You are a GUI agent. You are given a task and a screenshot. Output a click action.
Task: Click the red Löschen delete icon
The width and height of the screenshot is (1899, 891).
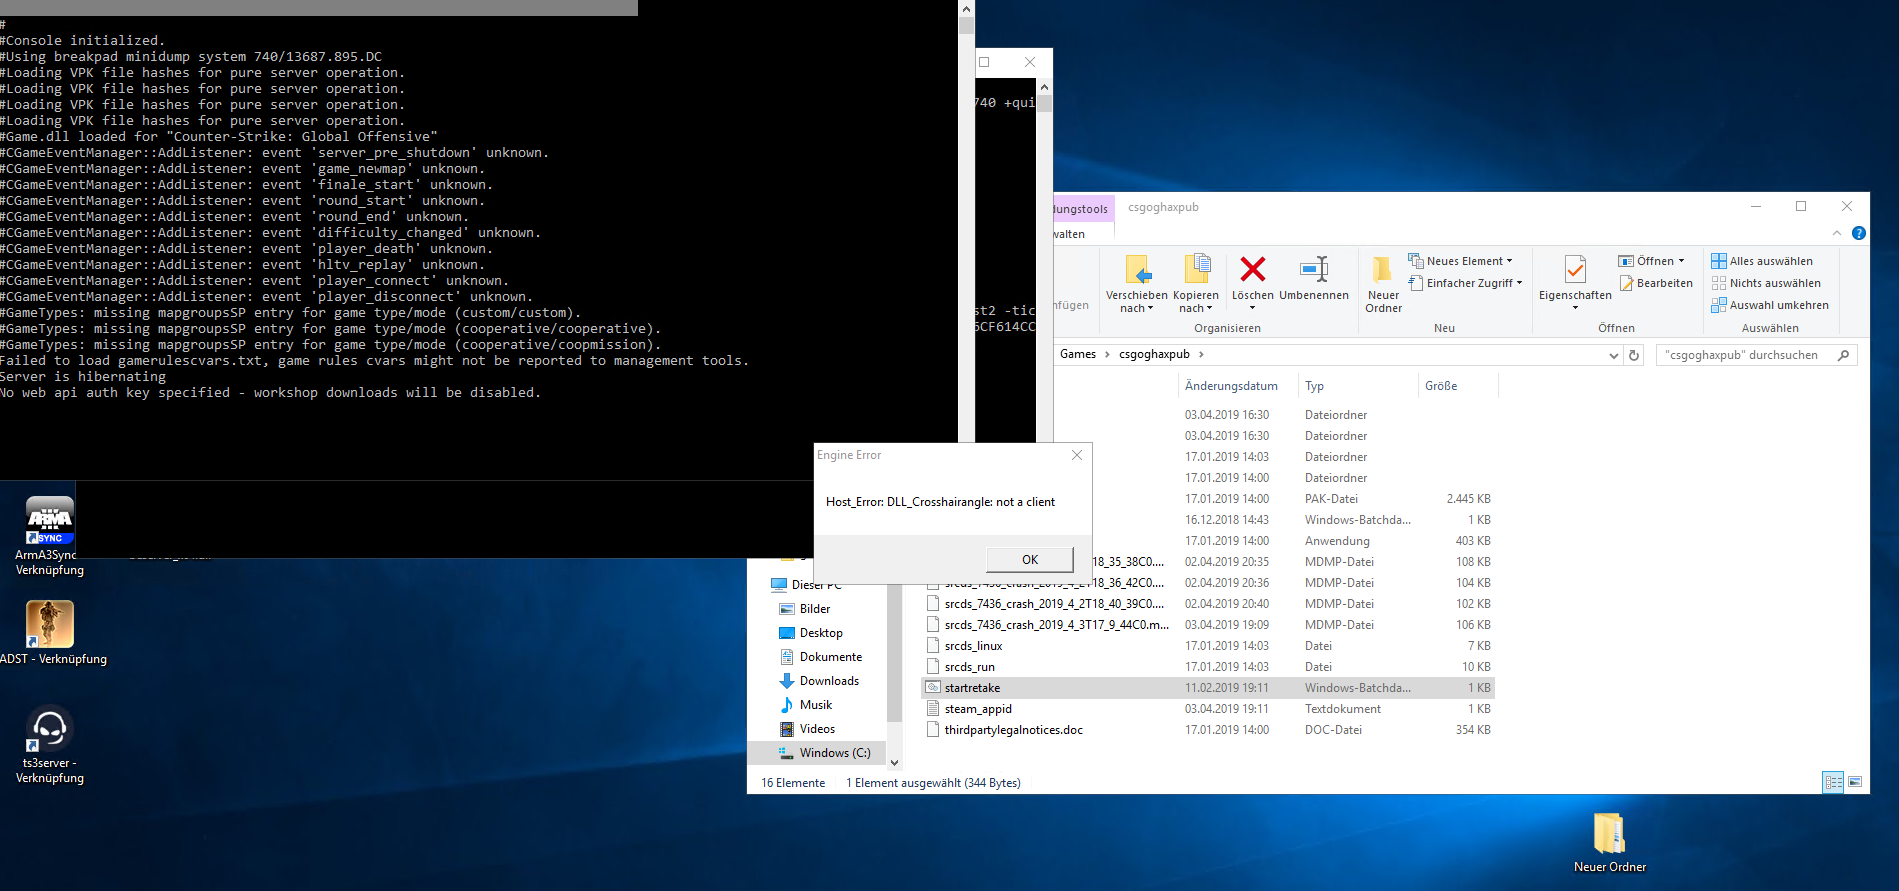[1252, 269]
